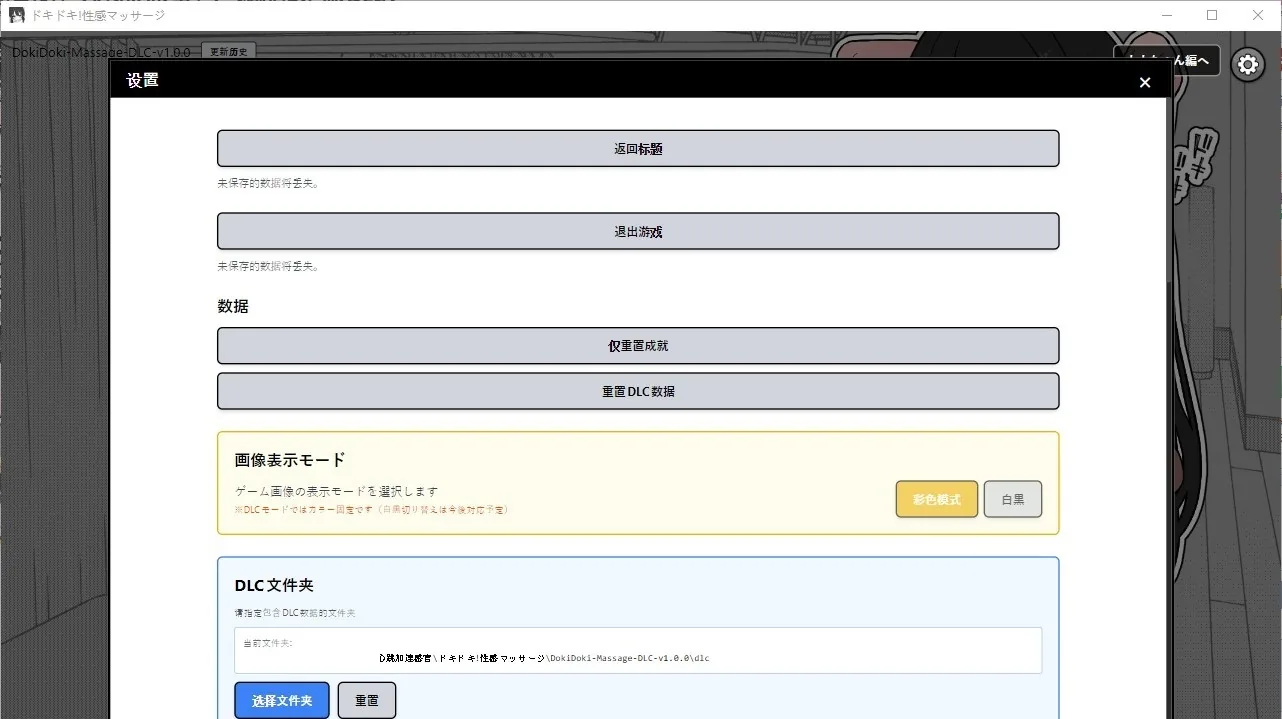The height and width of the screenshot is (719, 1282).
Task: Click the 重置DLC数据 button
Action: pos(638,391)
